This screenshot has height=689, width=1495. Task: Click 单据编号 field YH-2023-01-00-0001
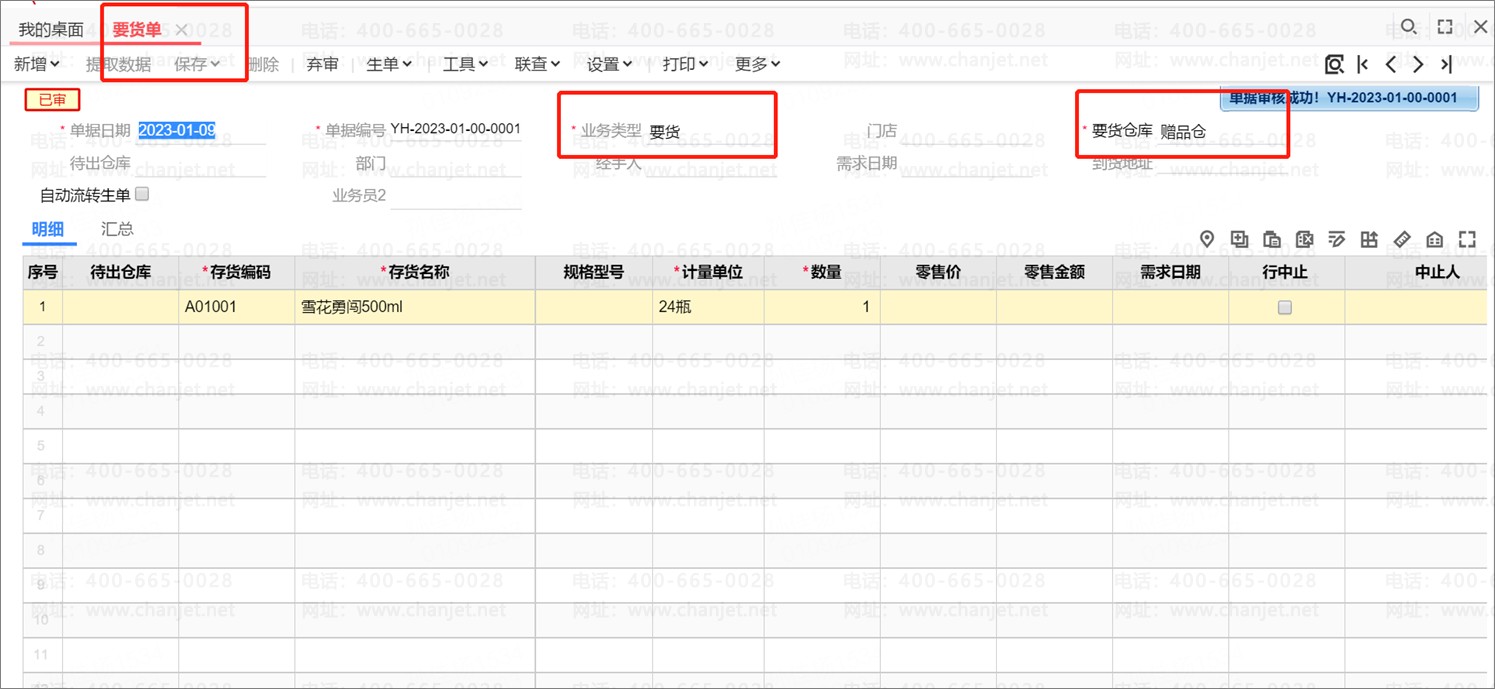click(456, 129)
